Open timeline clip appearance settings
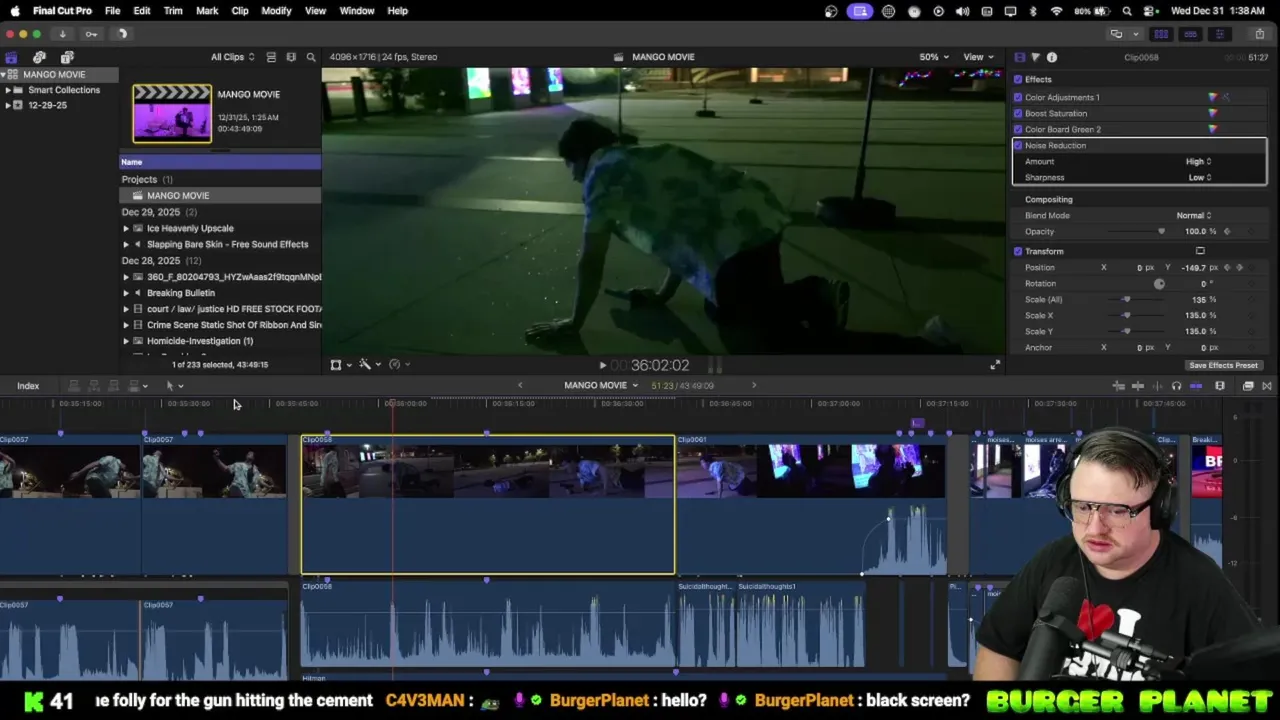Screen dimensions: 1280x720 point(1220,386)
